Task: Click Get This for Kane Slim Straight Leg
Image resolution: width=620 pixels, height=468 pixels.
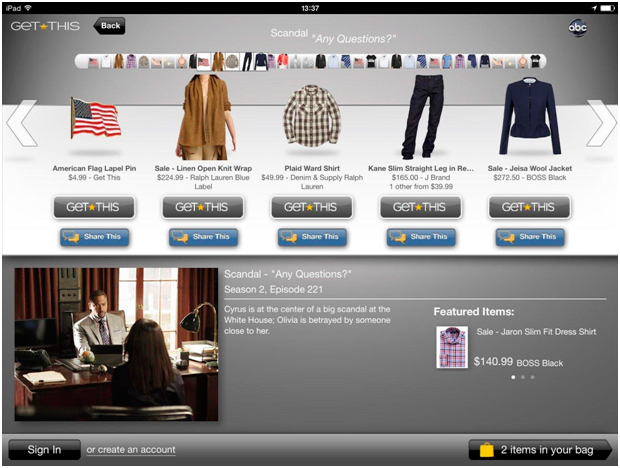Action: point(420,207)
